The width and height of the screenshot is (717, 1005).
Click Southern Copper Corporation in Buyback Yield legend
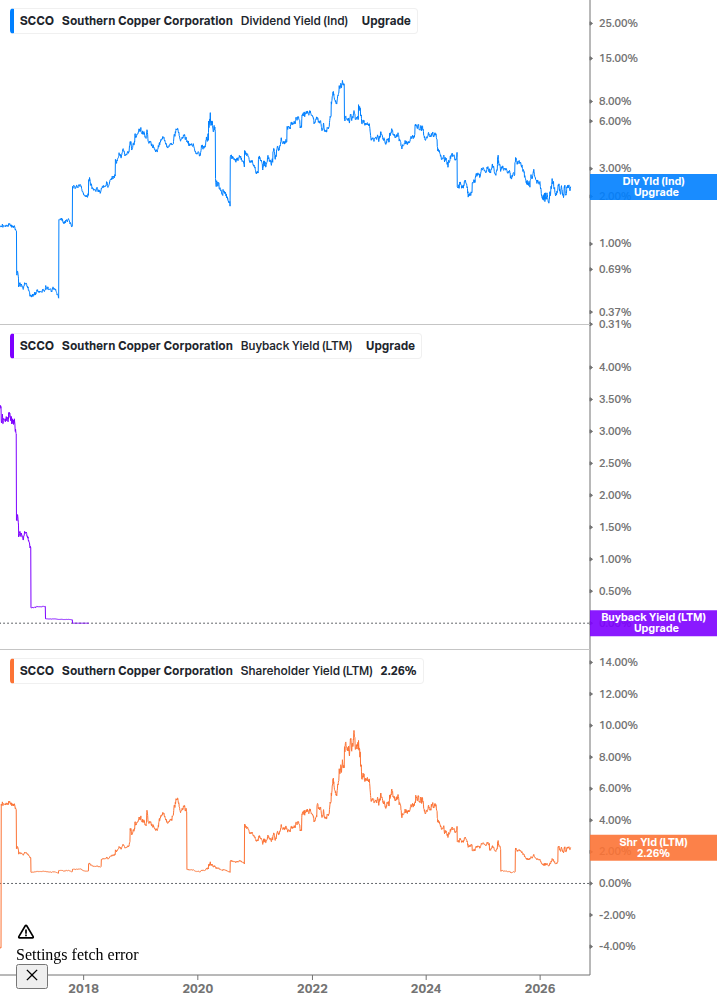pyautogui.click(x=147, y=346)
